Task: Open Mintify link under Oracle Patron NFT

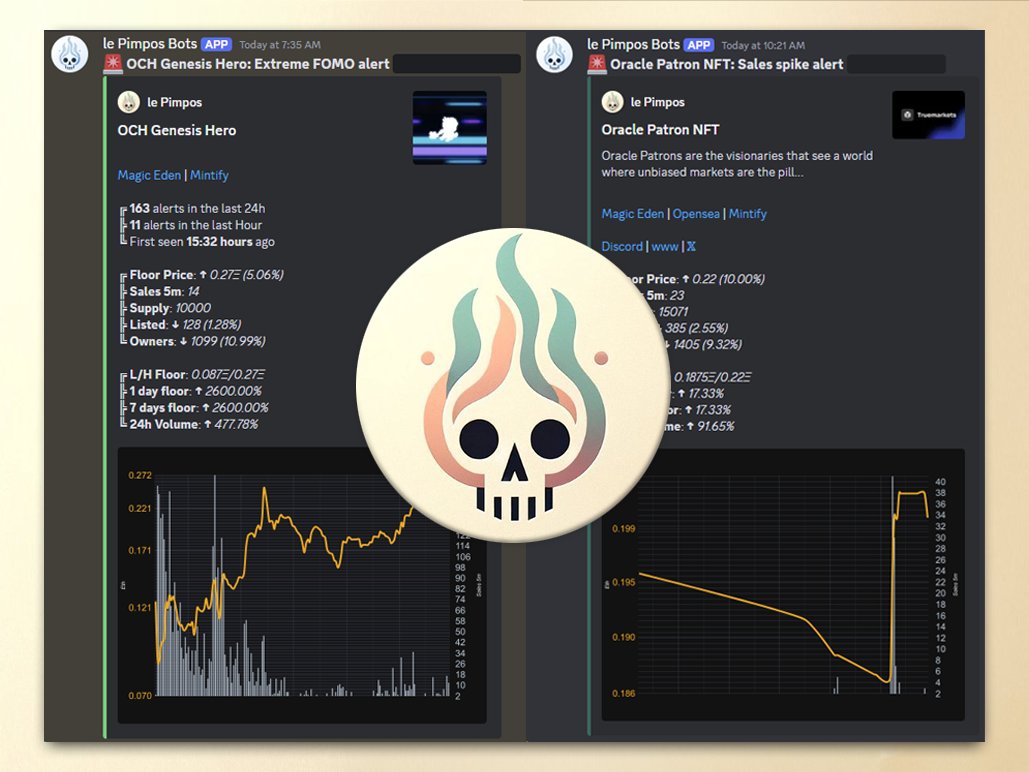Action: 747,214
